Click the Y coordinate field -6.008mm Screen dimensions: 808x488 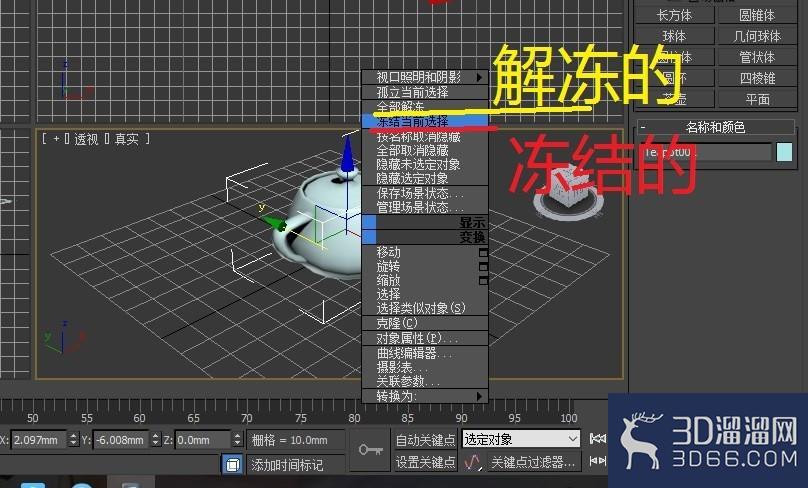click(x=122, y=440)
